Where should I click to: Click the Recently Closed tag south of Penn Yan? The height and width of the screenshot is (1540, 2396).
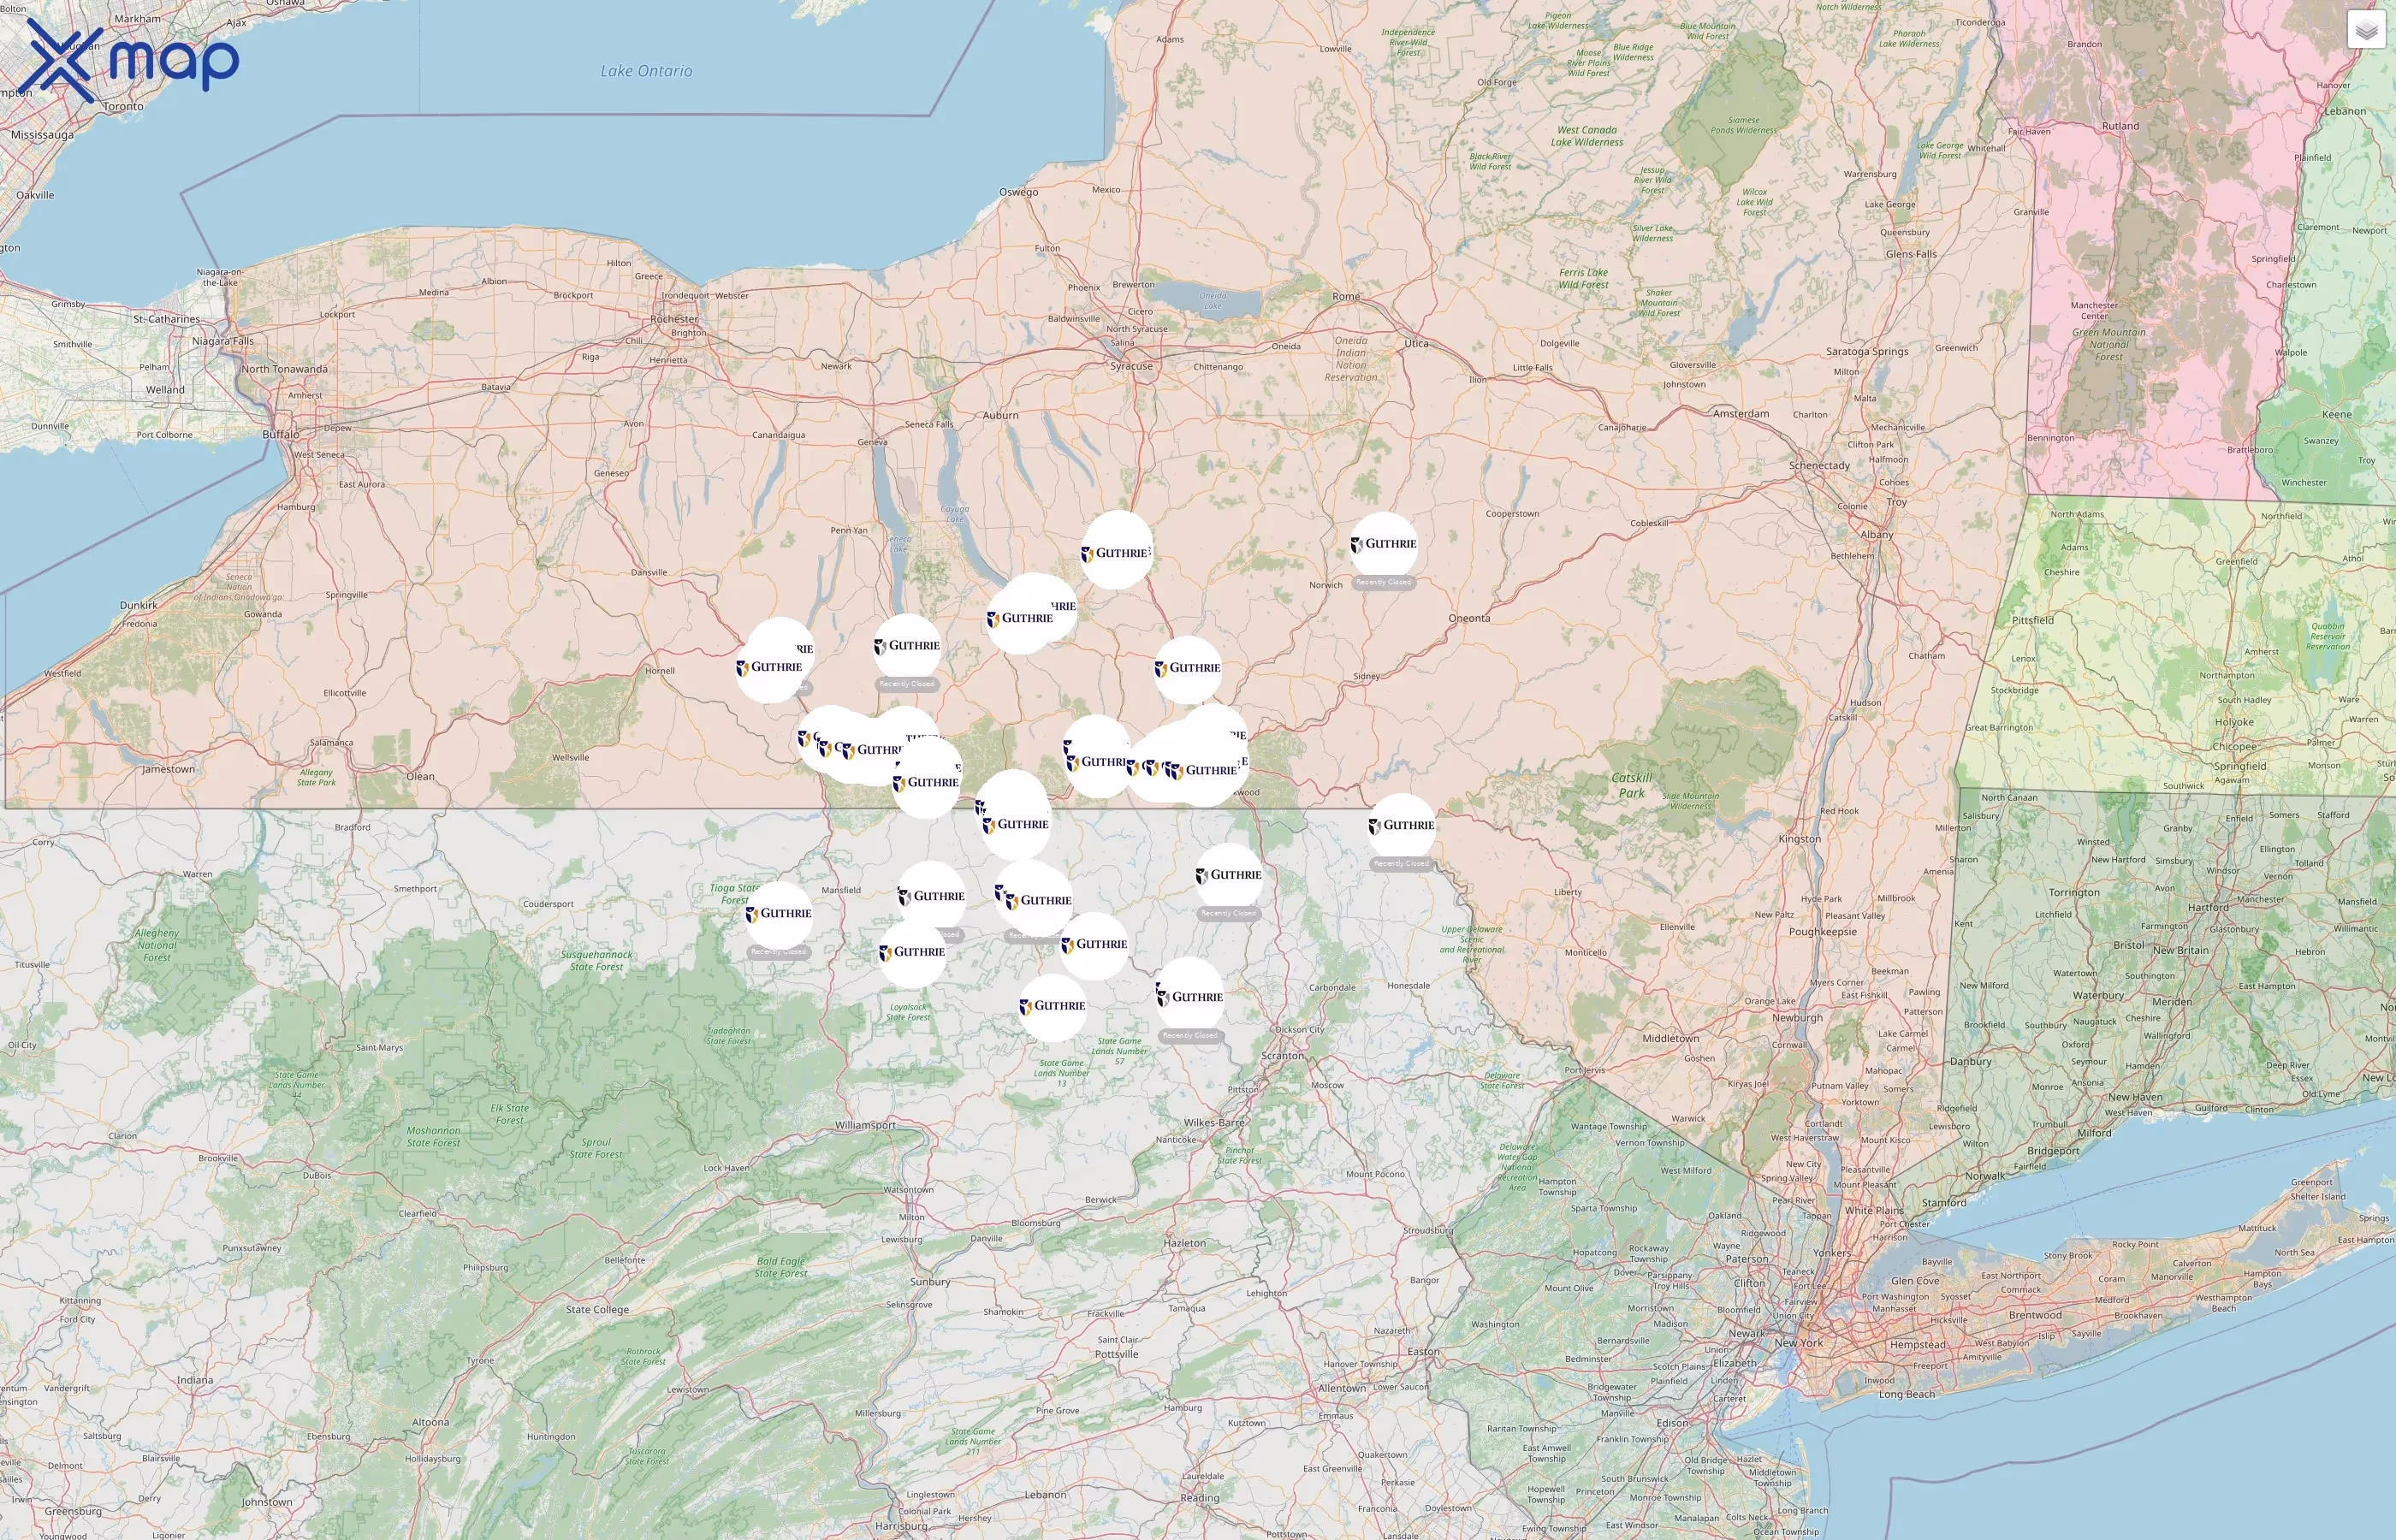tap(907, 684)
